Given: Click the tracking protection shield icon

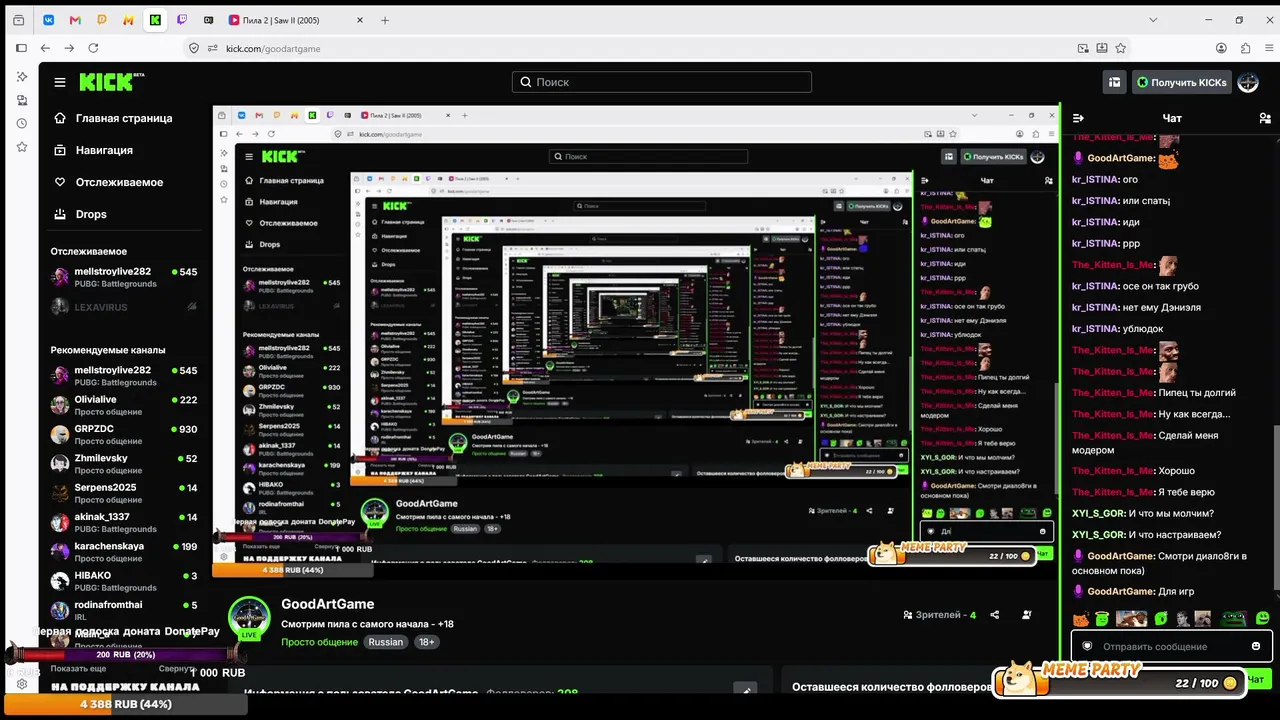Looking at the screenshot, I should click(195, 48).
